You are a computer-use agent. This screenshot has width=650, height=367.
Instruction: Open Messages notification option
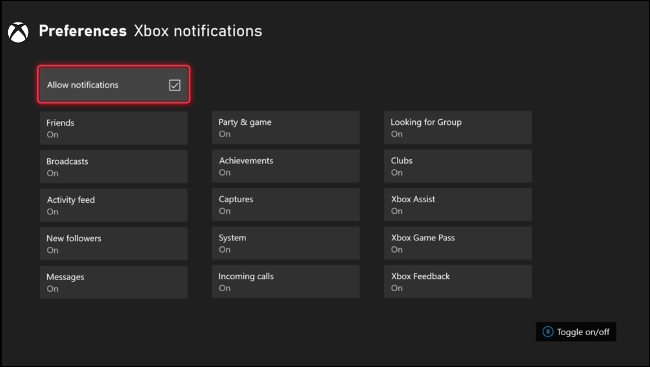pos(114,282)
